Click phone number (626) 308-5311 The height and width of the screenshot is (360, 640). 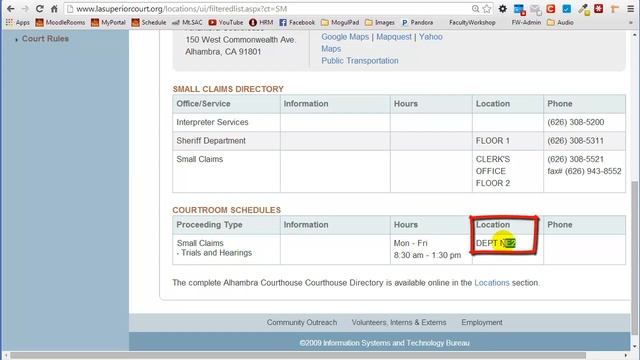click(576, 140)
